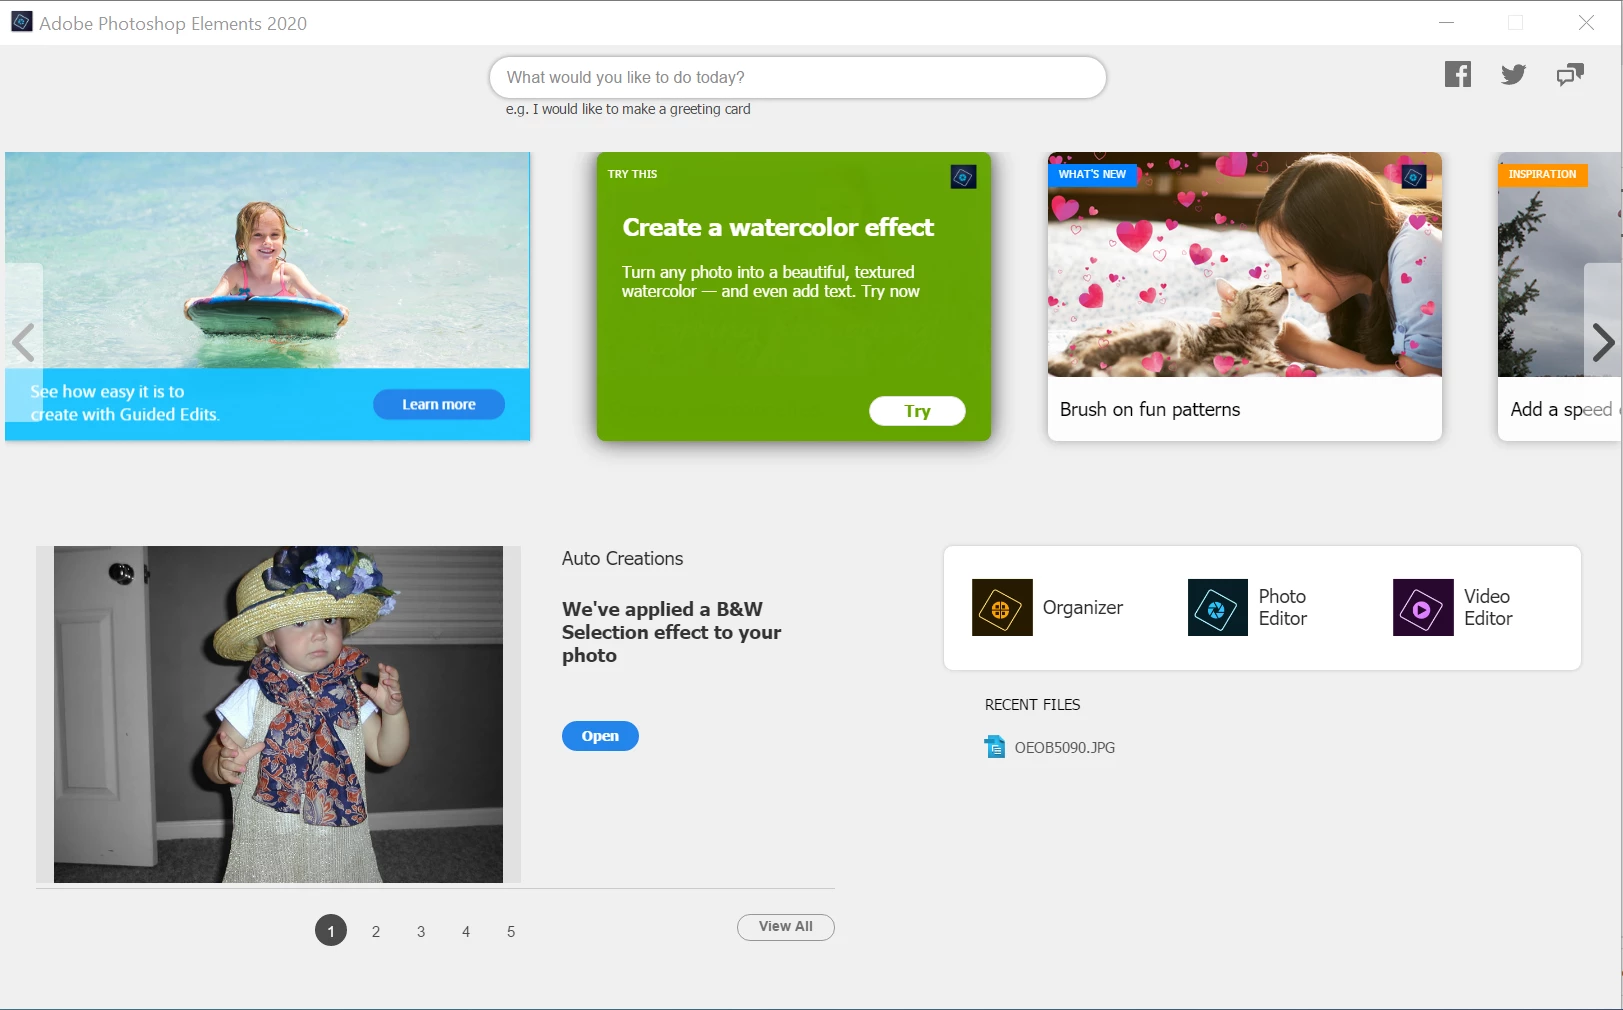
Task: Show auto creation page 2
Action: [376, 931]
